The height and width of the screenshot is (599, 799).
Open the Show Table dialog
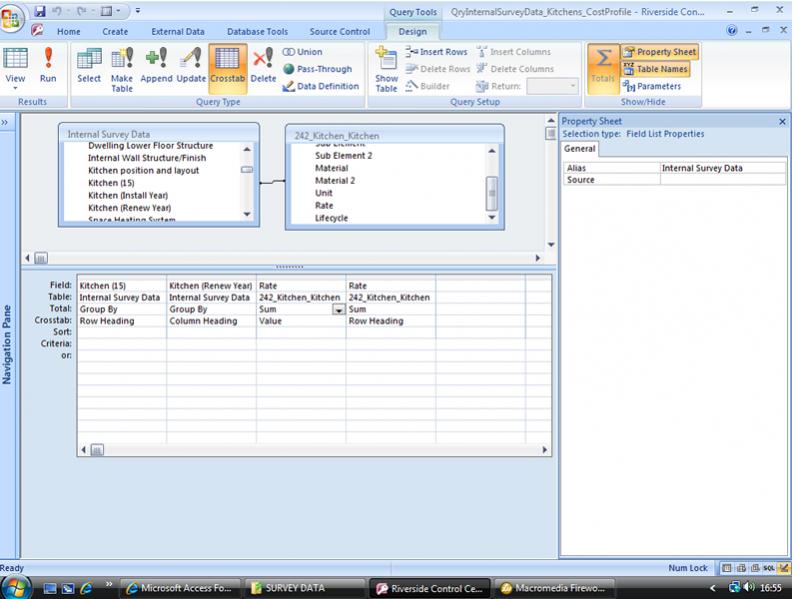coord(386,68)
